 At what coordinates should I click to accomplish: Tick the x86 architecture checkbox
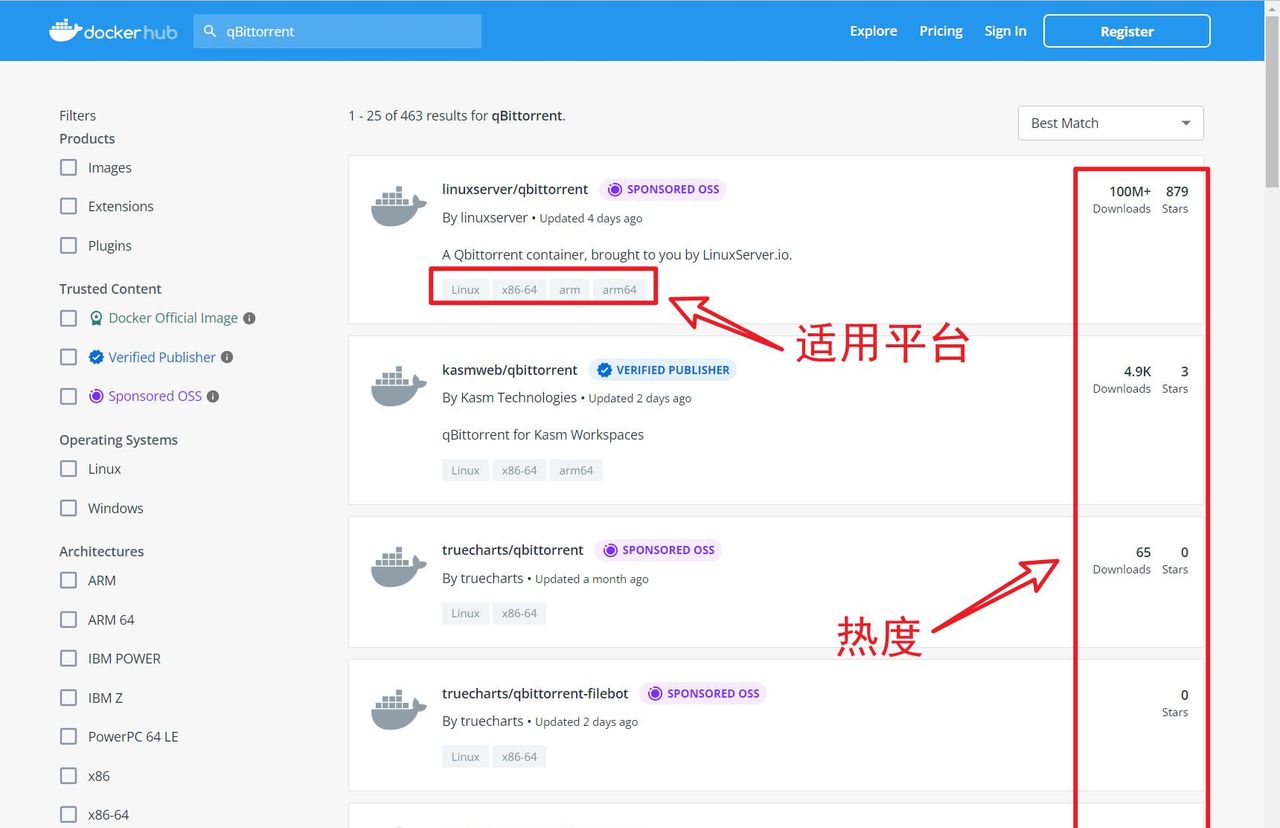point(68,775)
